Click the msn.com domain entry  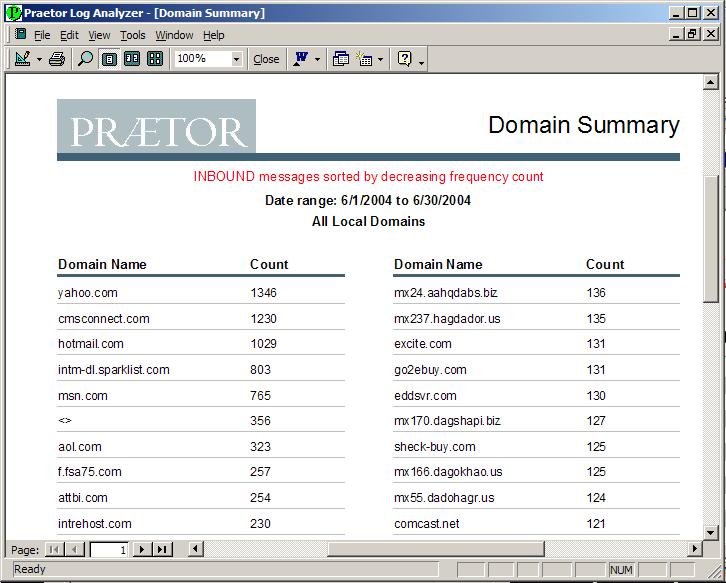83,396
